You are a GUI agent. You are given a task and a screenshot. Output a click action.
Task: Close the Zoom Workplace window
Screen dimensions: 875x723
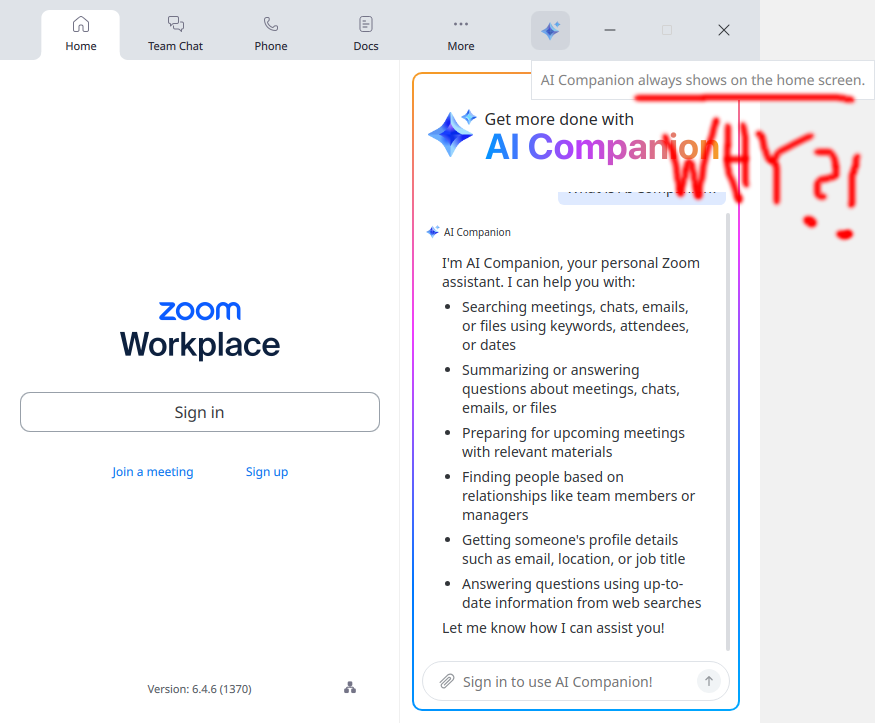(724, 30)
